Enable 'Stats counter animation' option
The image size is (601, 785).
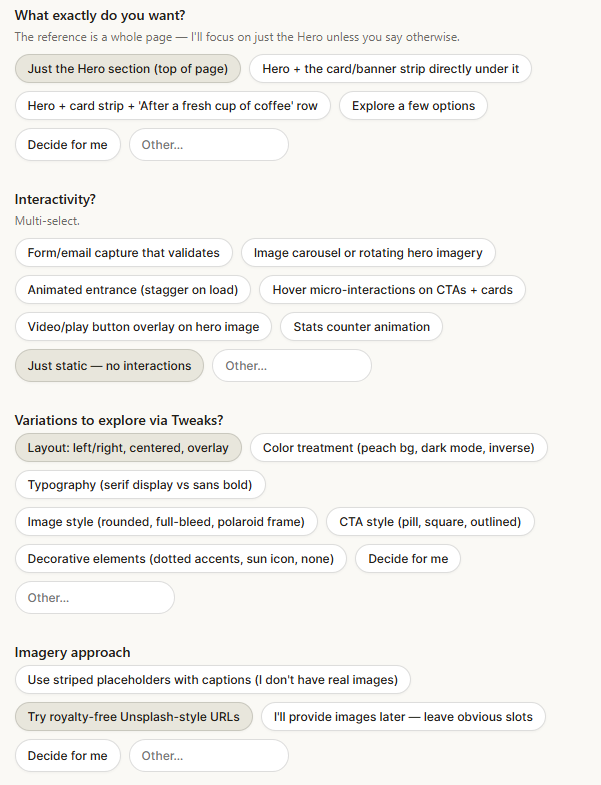[x=361, y=327]
